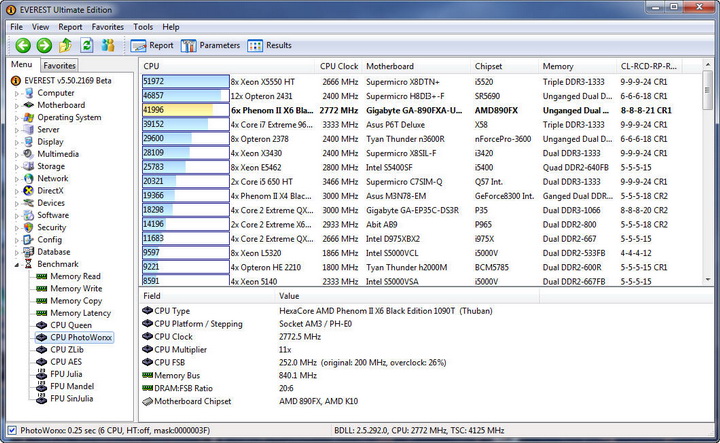Click the users icon in the toolbar
The height and width of the screenshot is (443, 720).
click(108, 45)
